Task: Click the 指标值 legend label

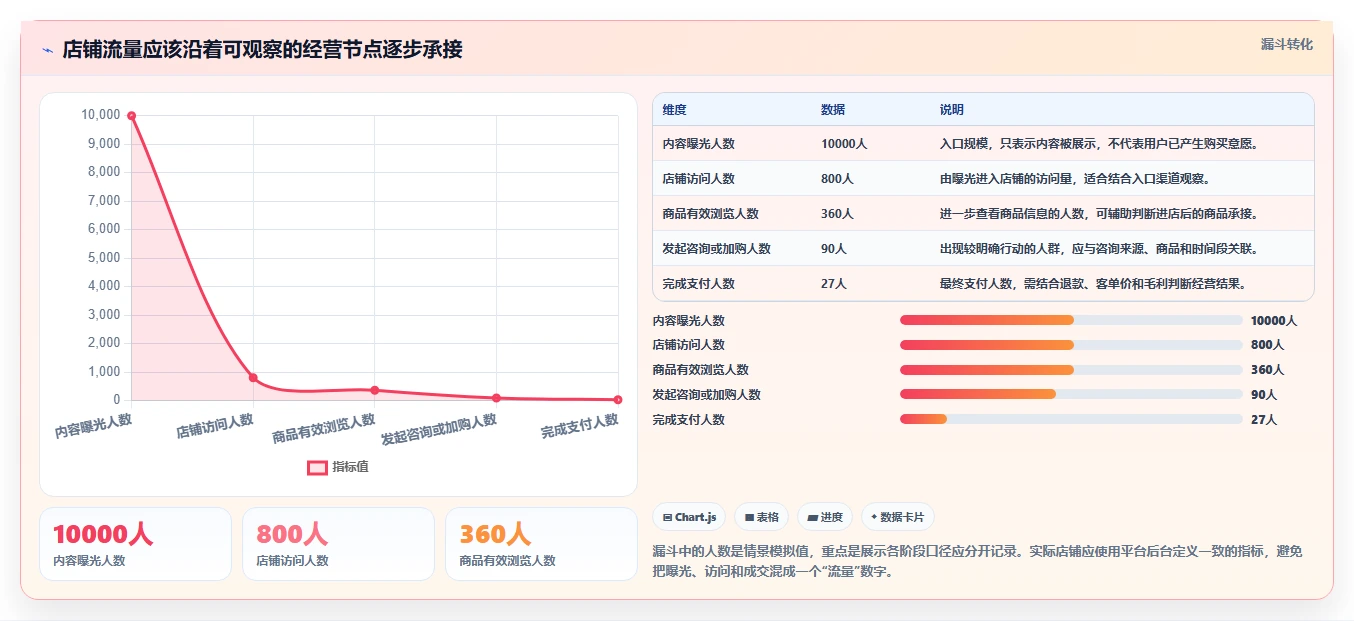Action: coord(350,467)
